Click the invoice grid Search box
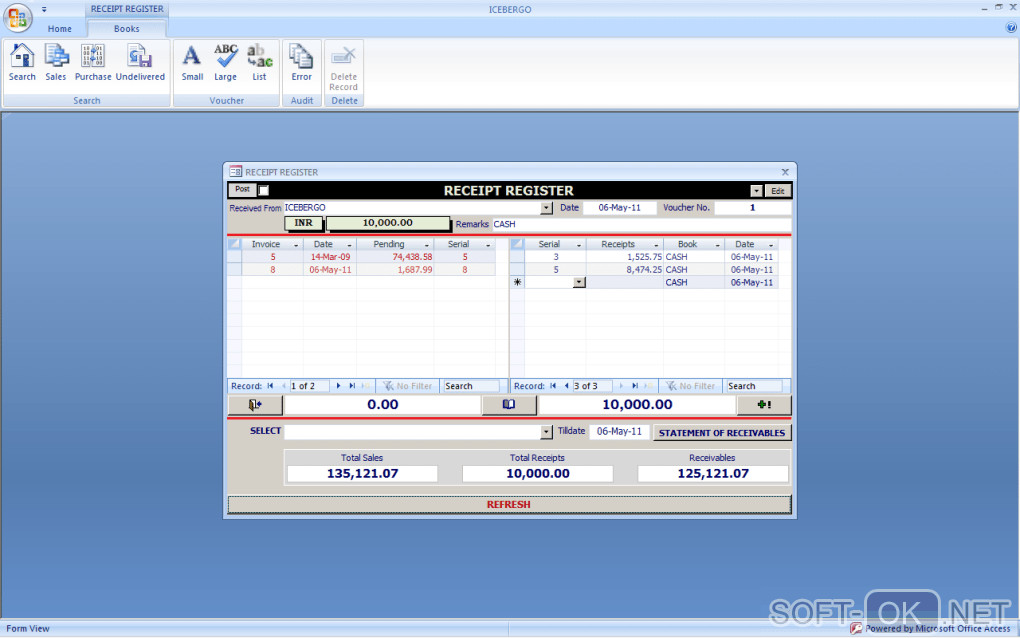 471,386
